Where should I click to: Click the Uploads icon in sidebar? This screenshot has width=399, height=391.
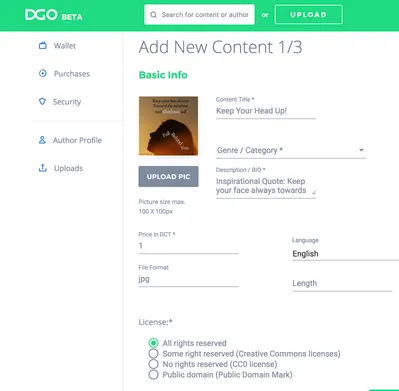(x=43, y=168)
